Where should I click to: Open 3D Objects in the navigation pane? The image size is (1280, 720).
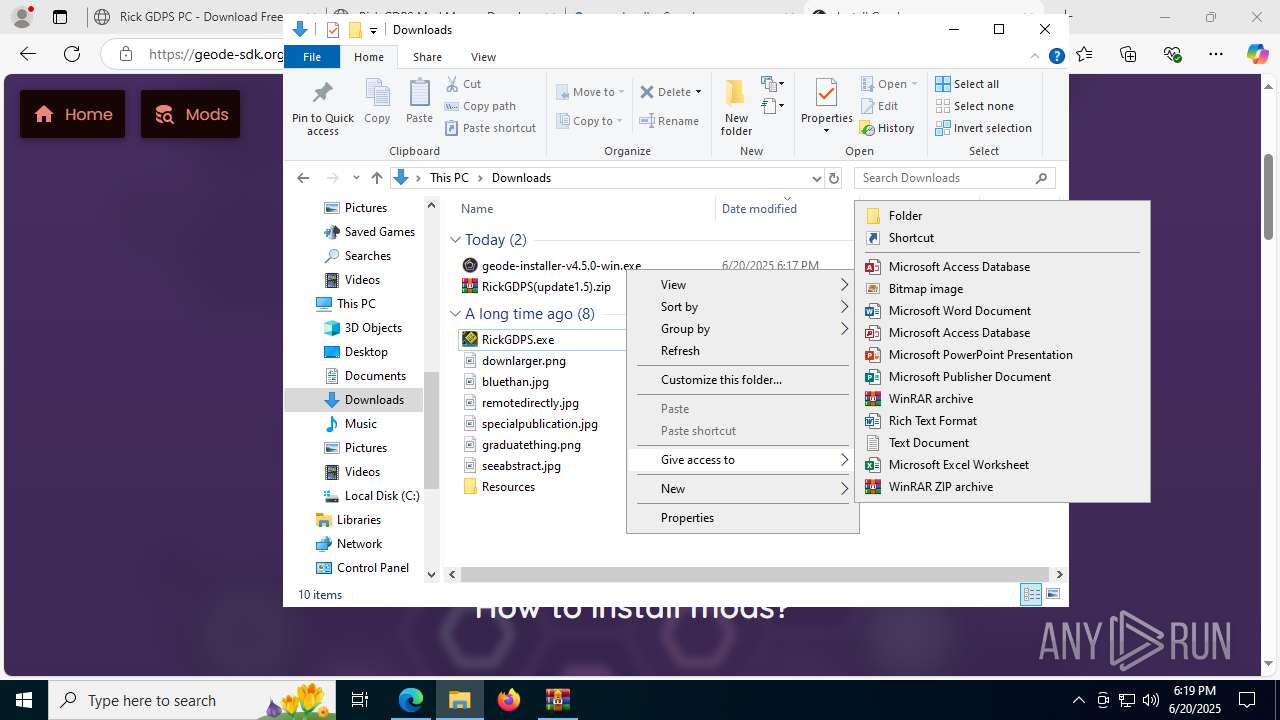tap(362, 328)
